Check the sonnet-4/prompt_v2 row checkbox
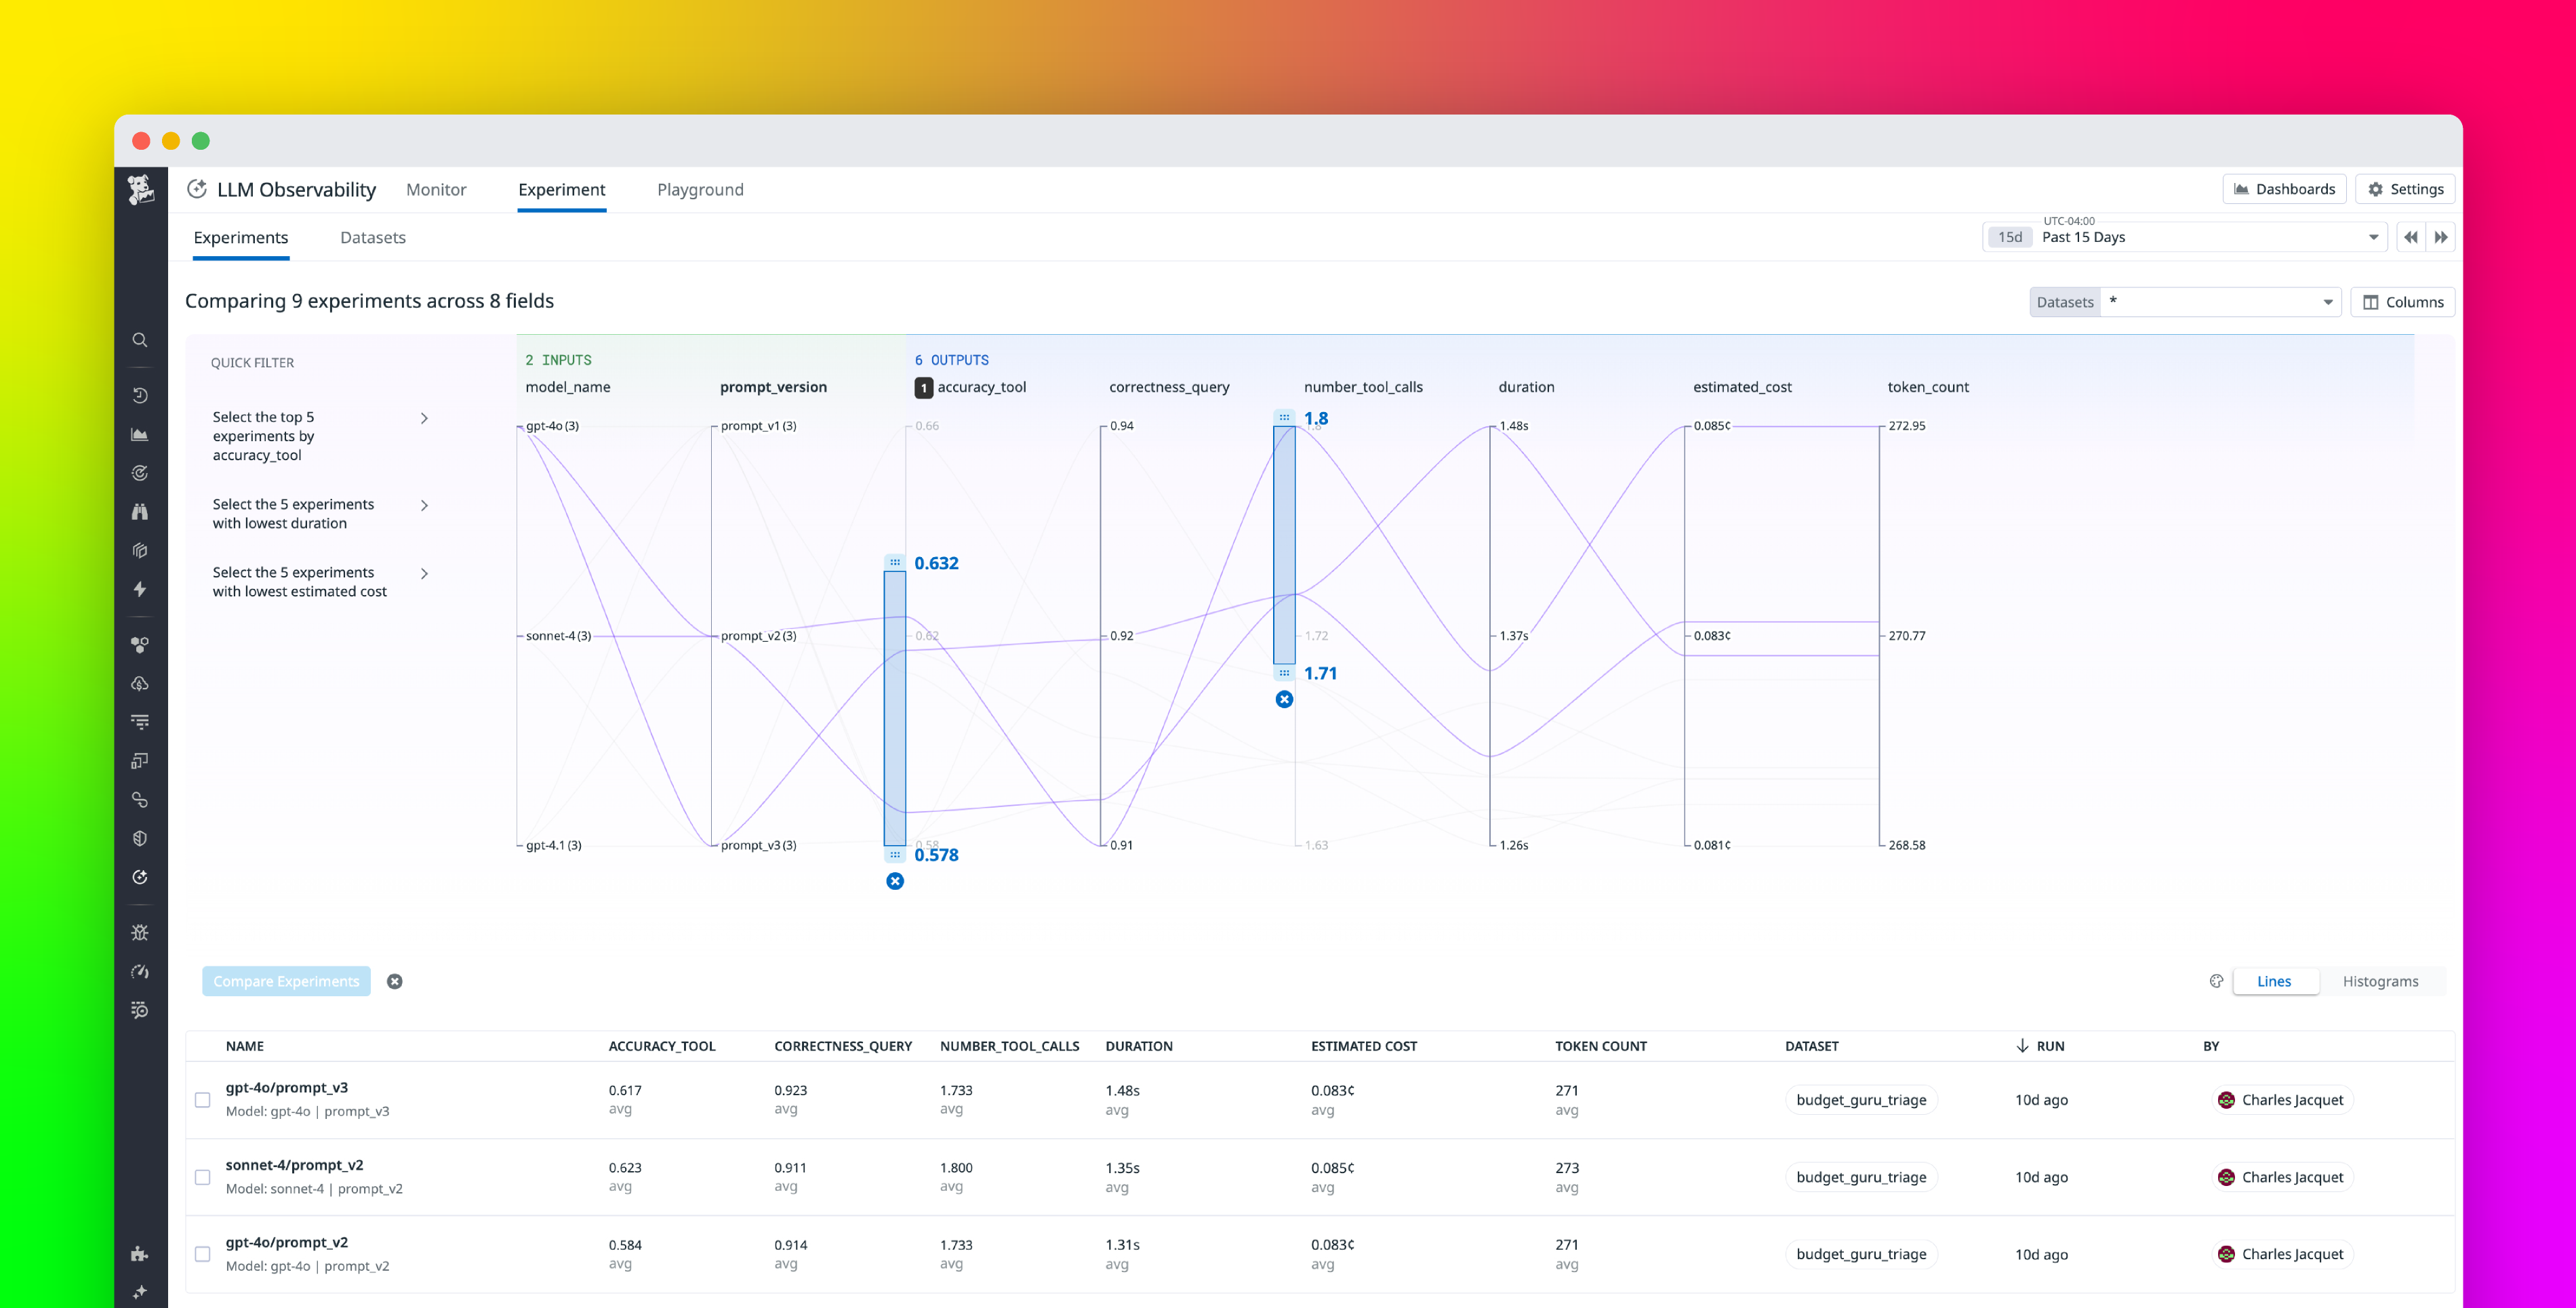Image resolution: width=2576 pixels, height=1308 pixels. pos(203,1177)
